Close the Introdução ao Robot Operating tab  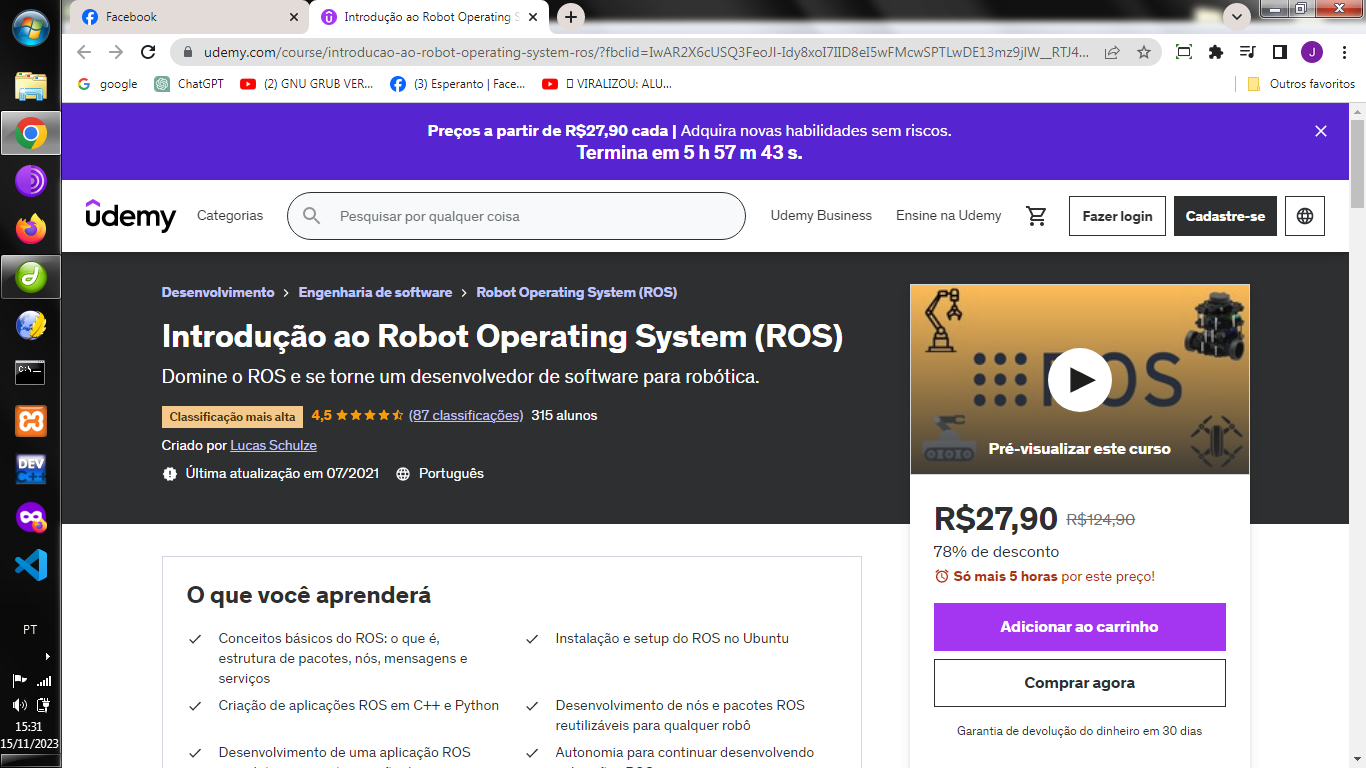pos(532,17)
